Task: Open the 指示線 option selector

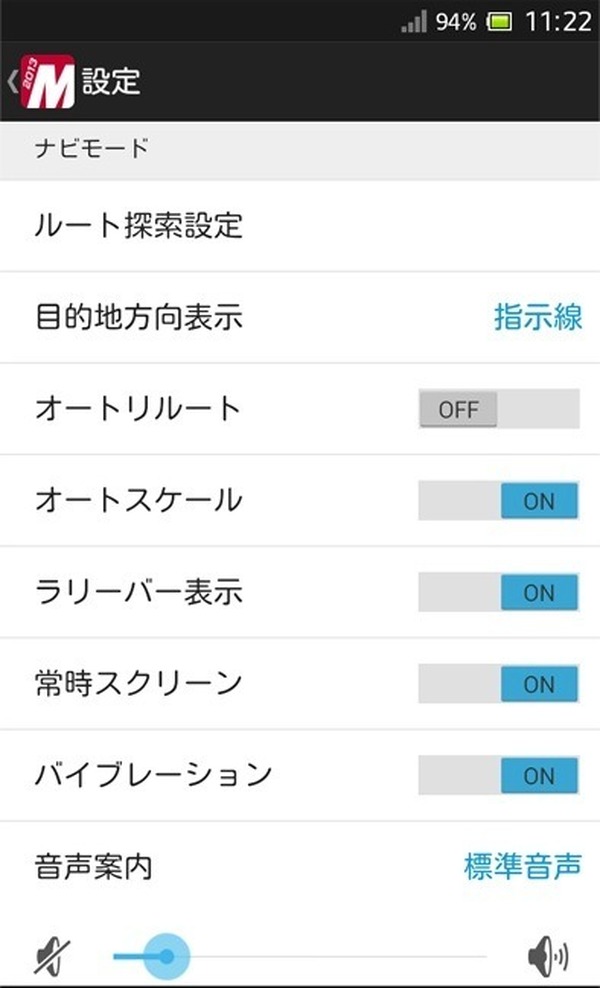Action: [x=538, y=318]
